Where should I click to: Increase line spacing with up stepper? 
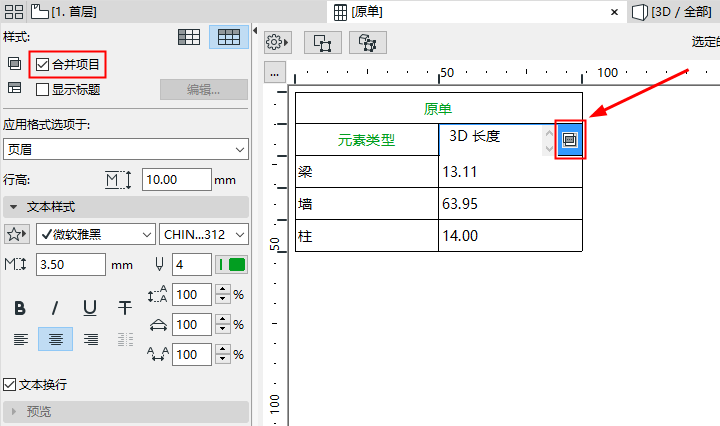point(223,290)
